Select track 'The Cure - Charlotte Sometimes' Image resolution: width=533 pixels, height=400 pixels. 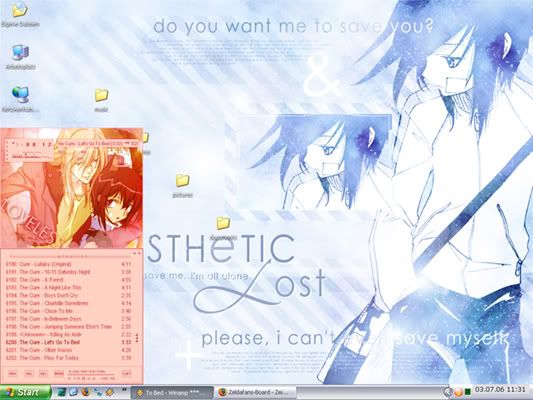click(68, 303)
